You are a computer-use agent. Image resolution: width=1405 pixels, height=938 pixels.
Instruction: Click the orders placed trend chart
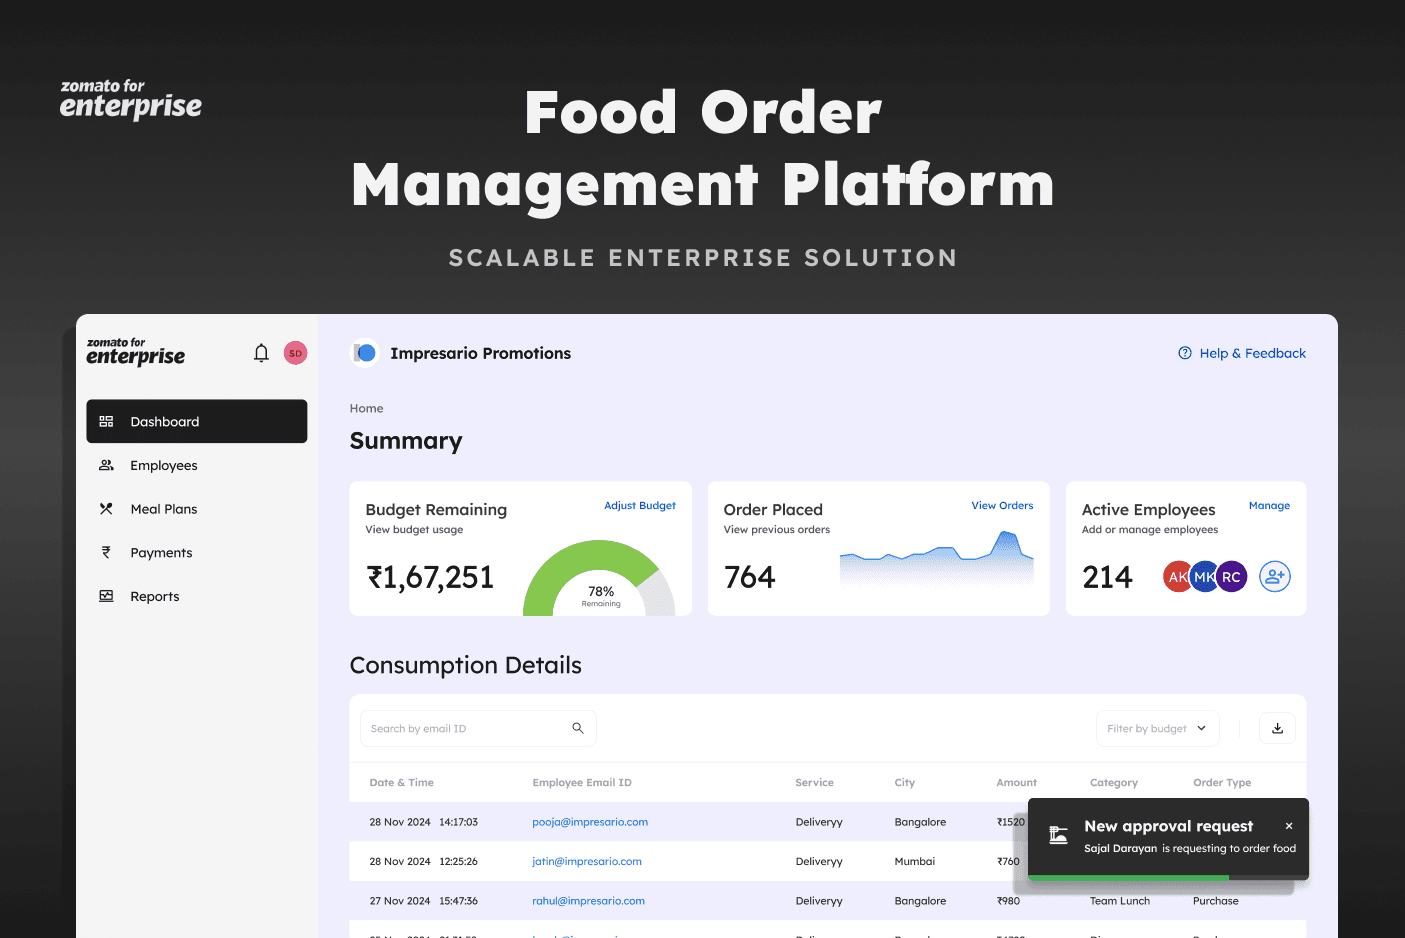pyautogui.click(x=937, y=558)
